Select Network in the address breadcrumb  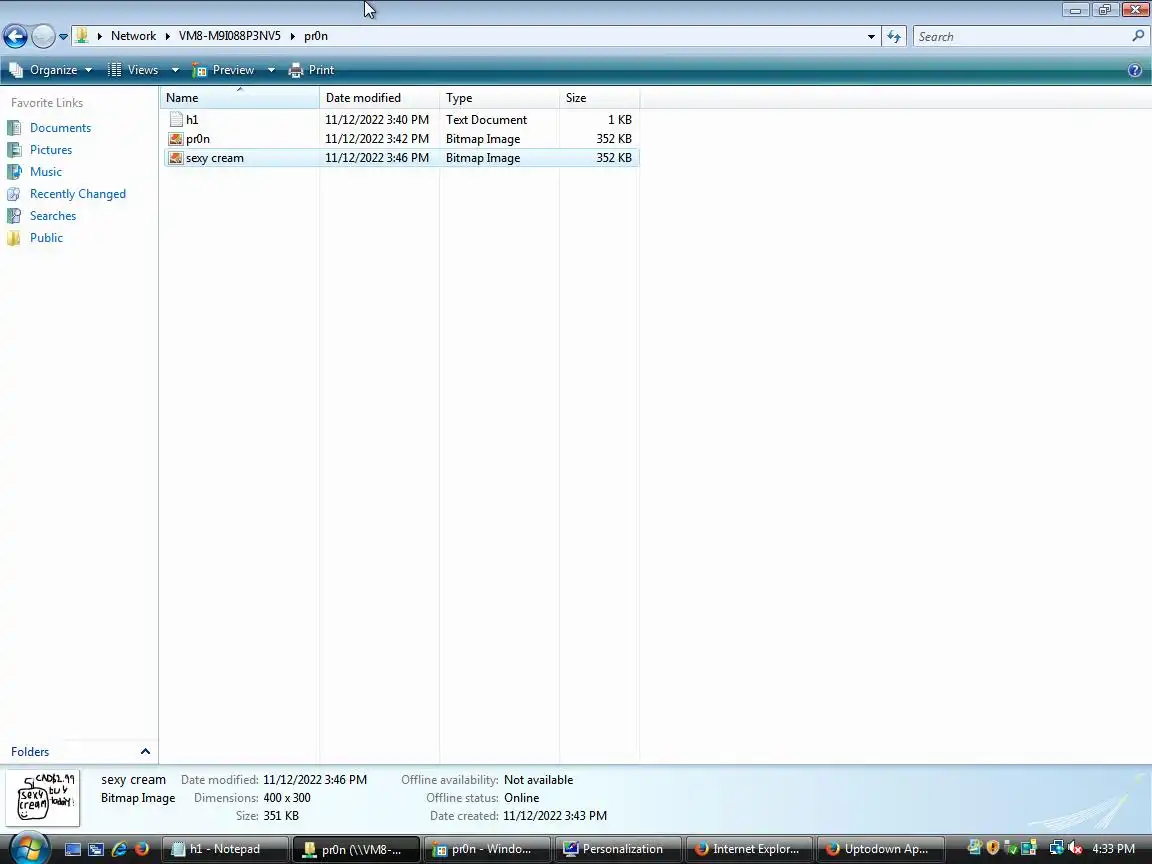tap(133, 36)
